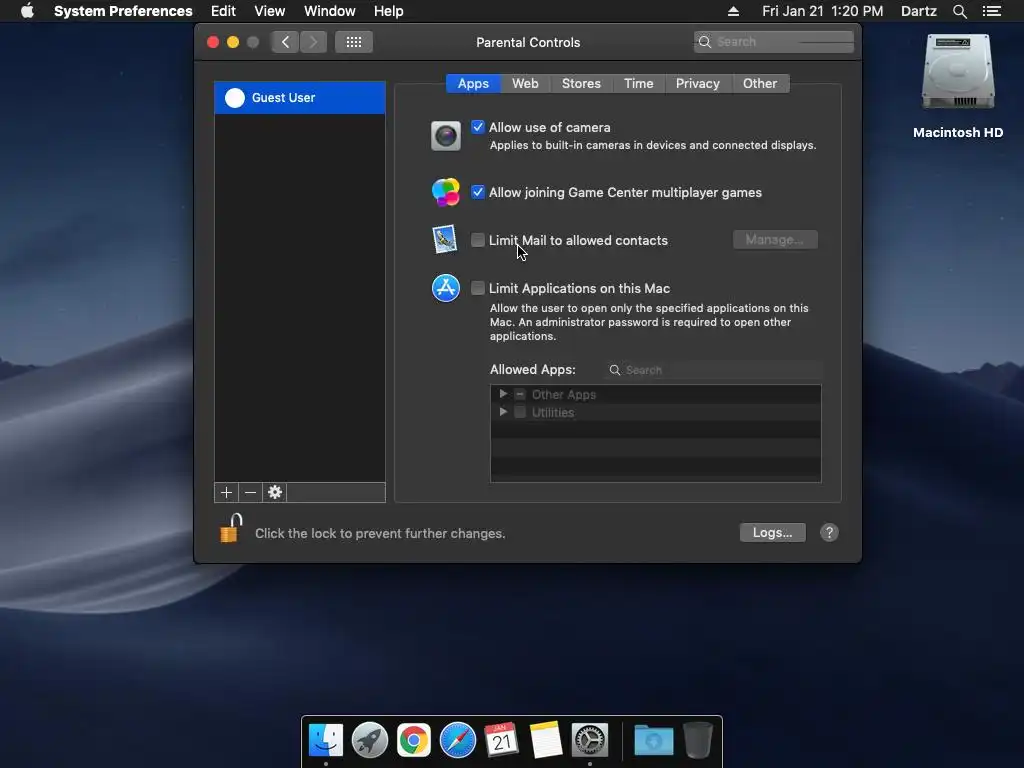The height and width of the screenshot is (768, 1024).
Task: Switch to the Time tab
Action: coord(638,84)
